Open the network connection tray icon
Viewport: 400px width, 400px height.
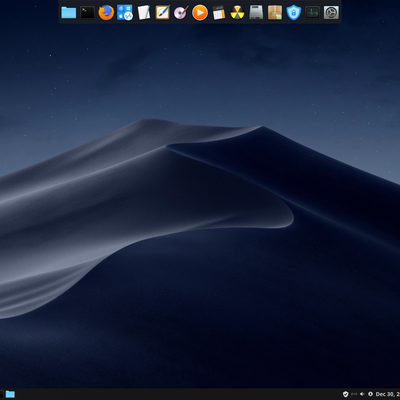click(x=354, y=394)
